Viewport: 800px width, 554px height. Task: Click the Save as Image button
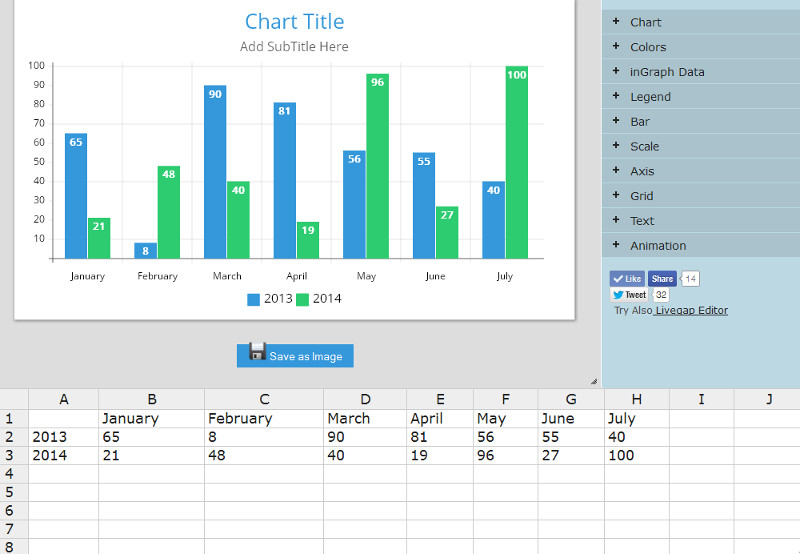[304, 356]
